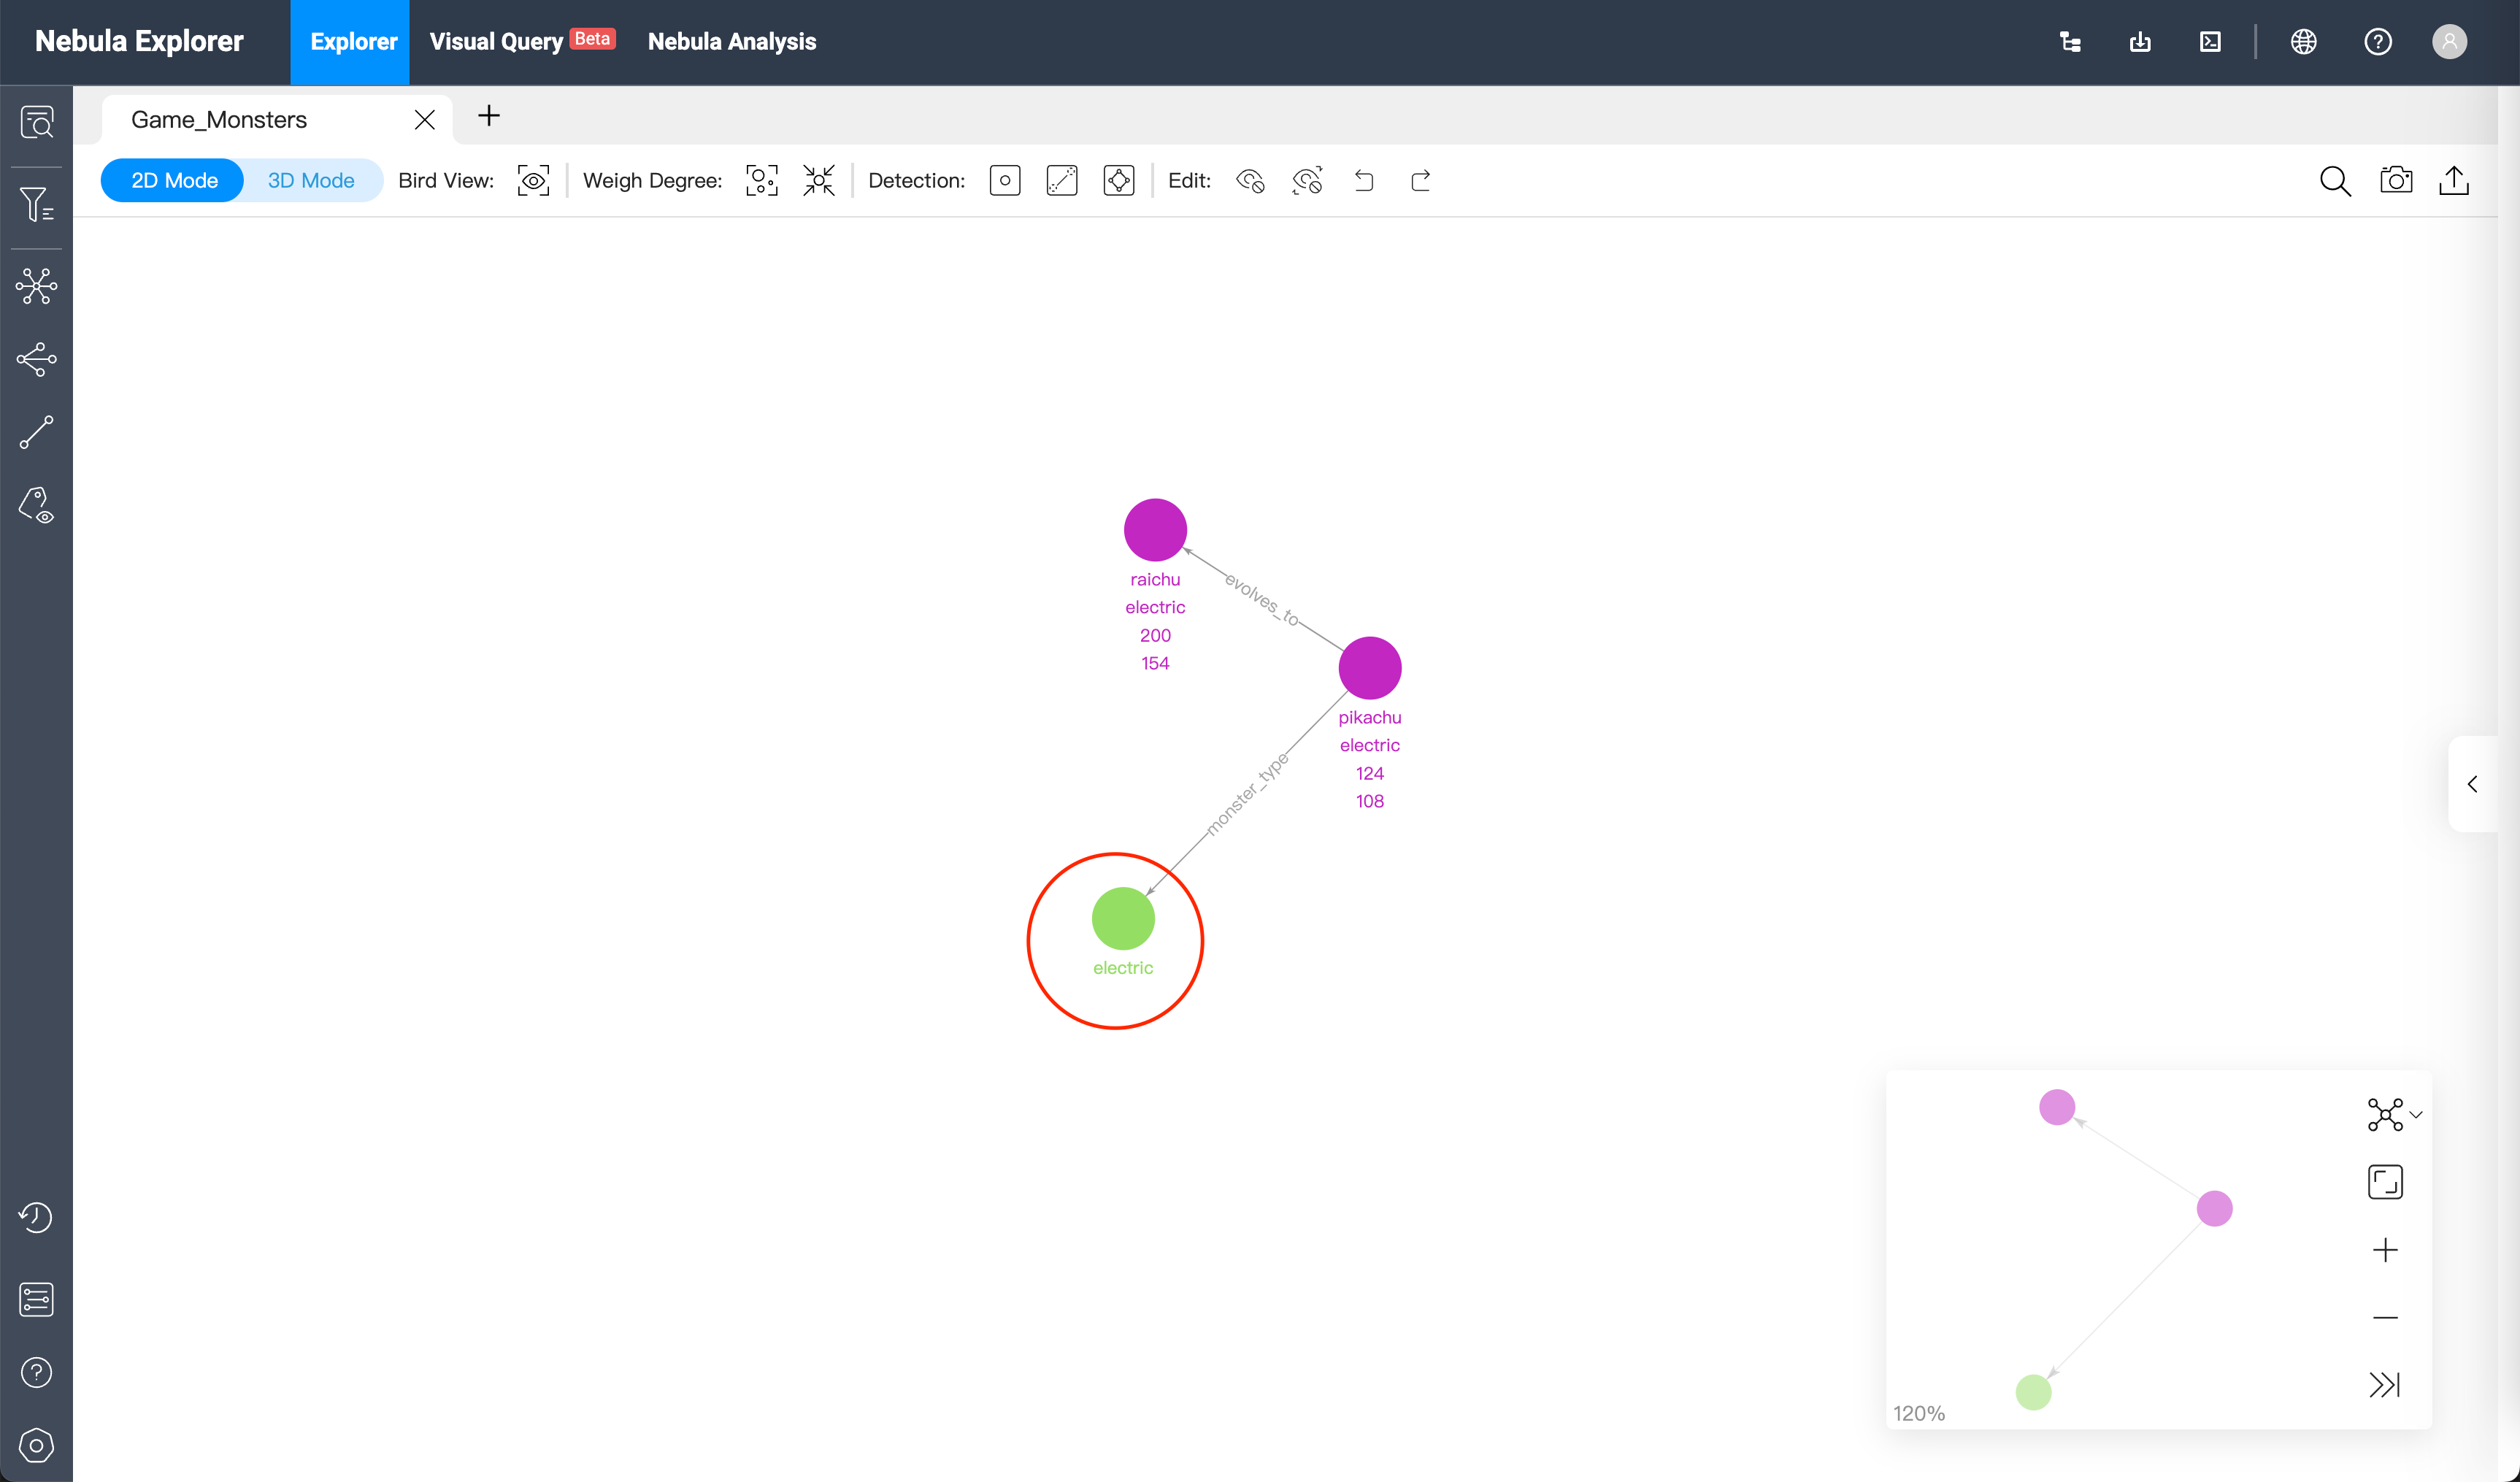Switch to 3D Mode
The width and height of the screenshot is (2520, 1482).
[x=311, y=180]
